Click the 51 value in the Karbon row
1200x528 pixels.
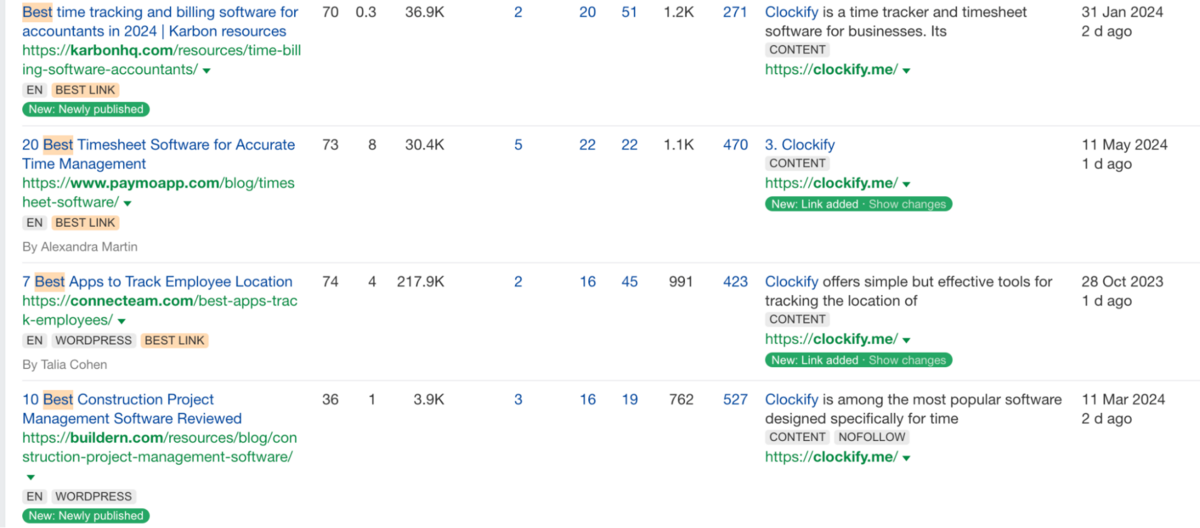point(629,12)
